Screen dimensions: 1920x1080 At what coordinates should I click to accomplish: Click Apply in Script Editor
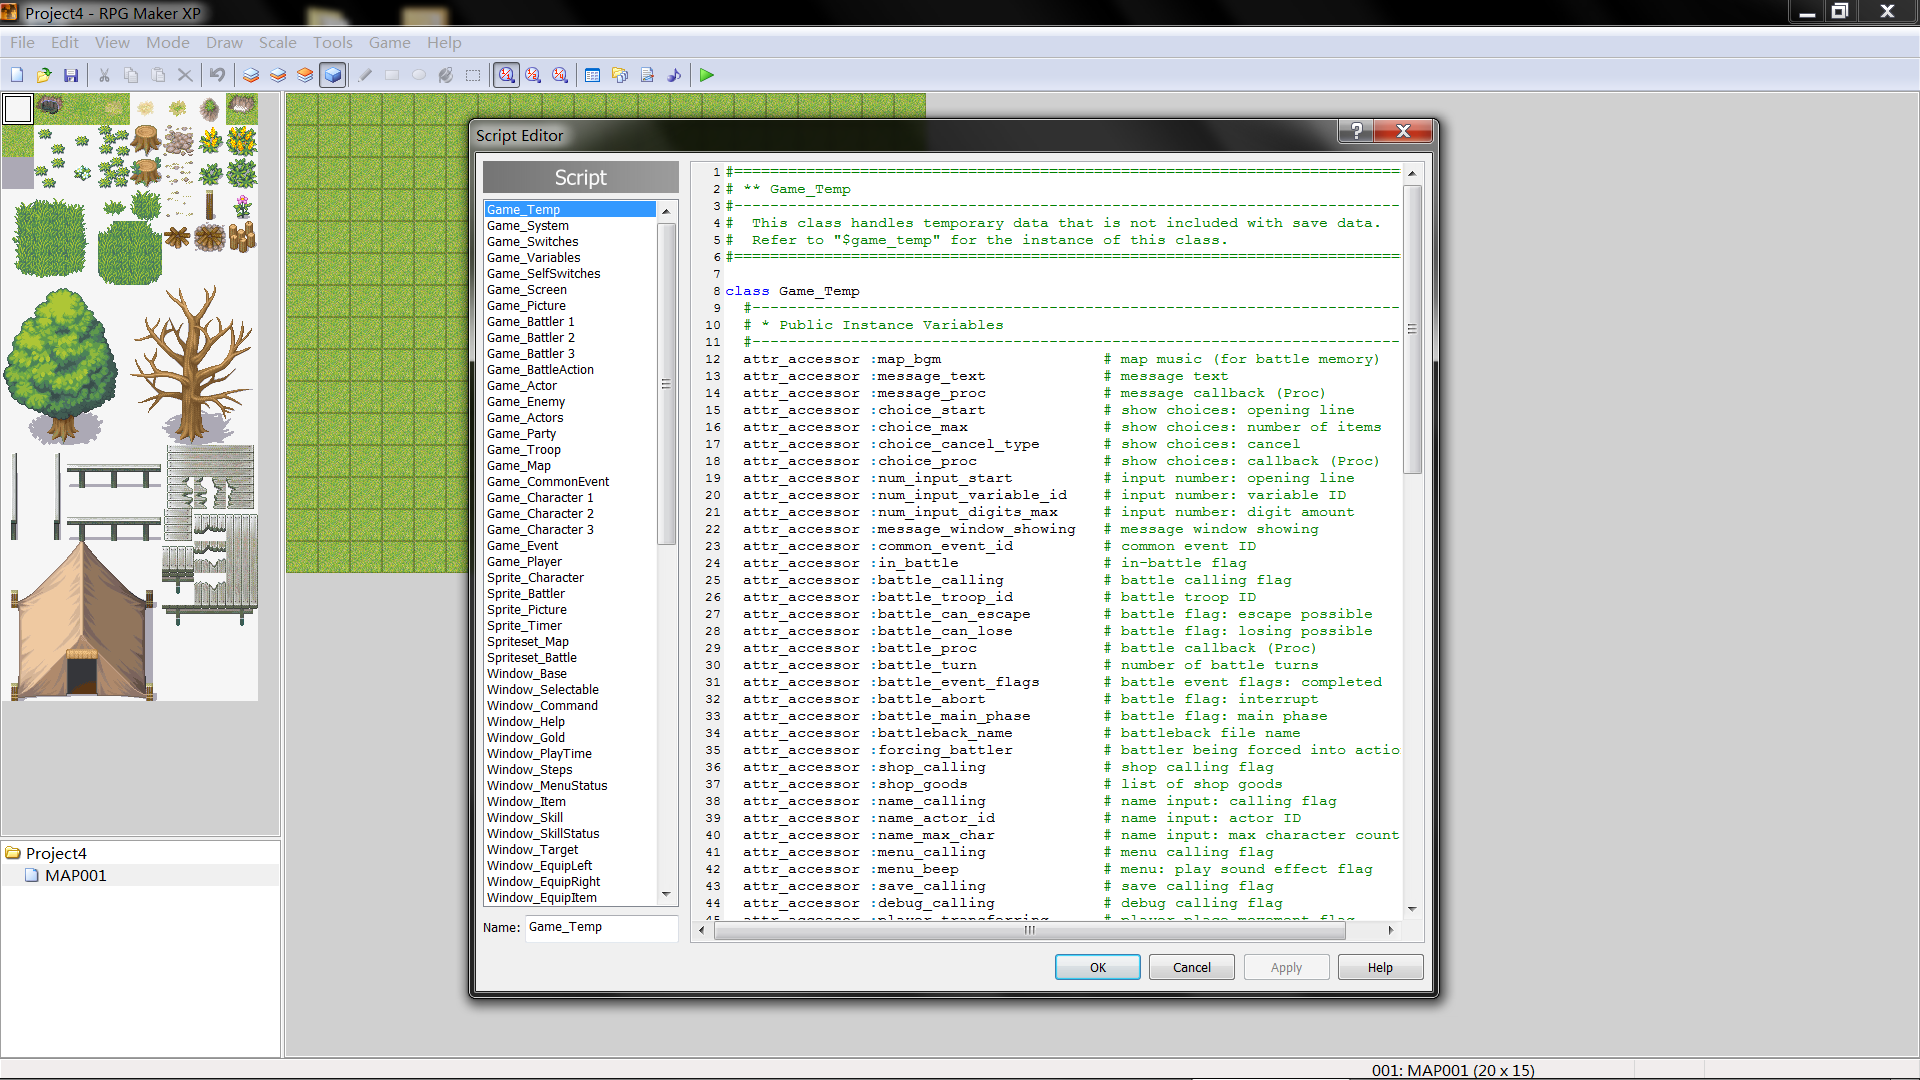coord(1286,967)
